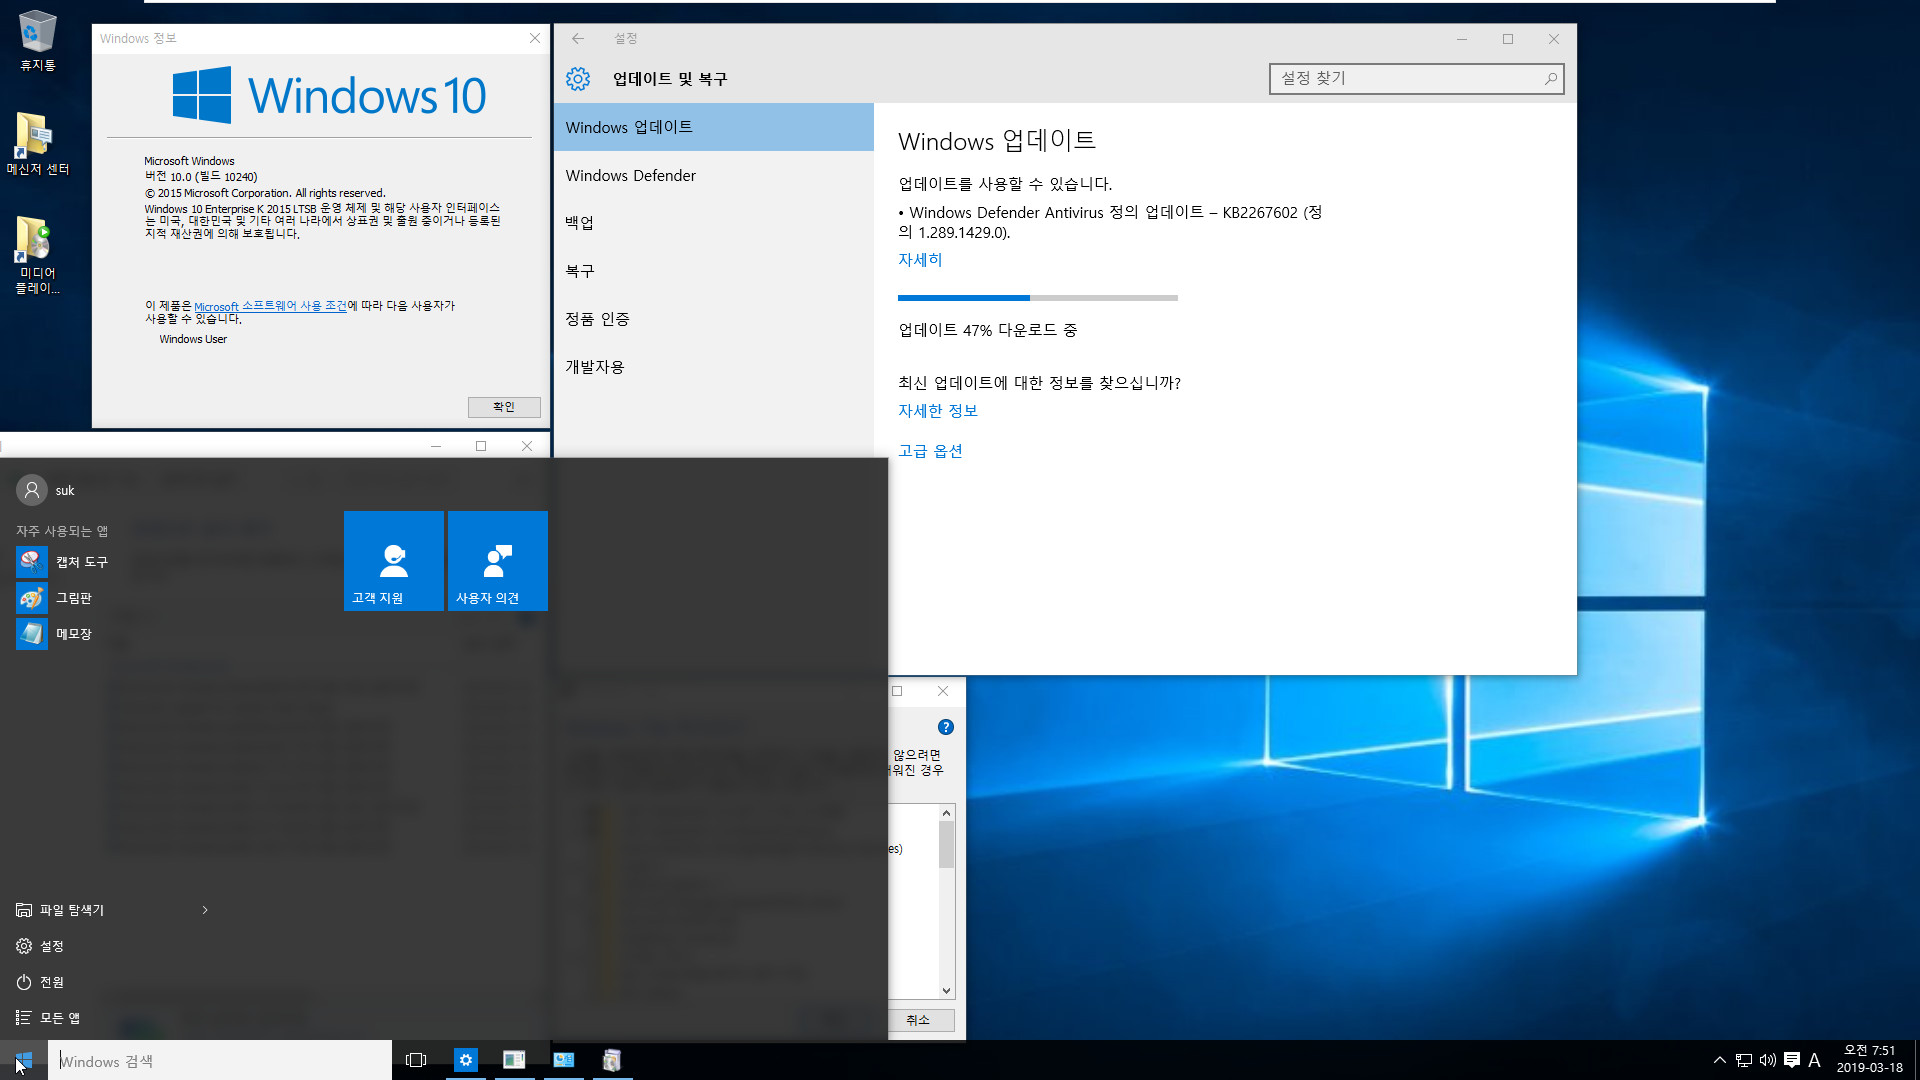
Task: Click 확인 in Windows 정보 dialog
Action: [504, 407]
